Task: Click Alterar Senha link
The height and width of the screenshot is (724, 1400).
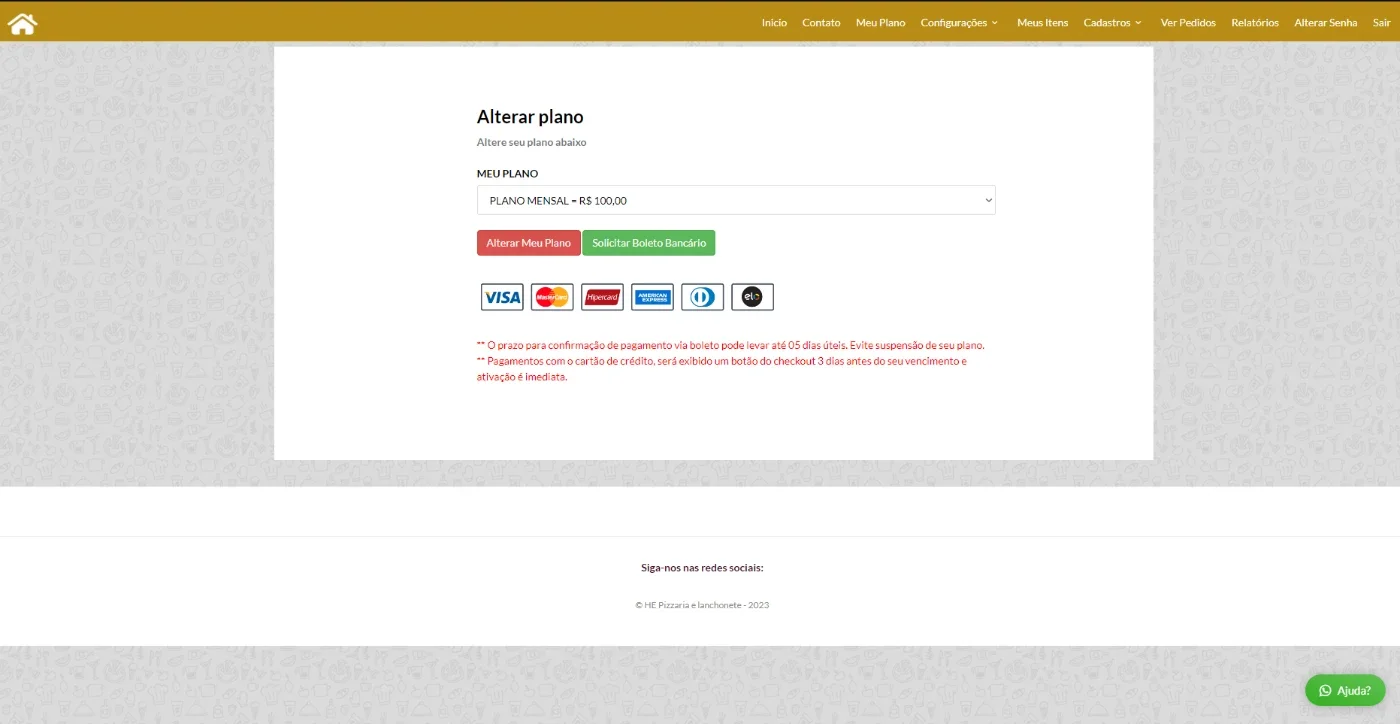Action: (x=1326, y=22)
